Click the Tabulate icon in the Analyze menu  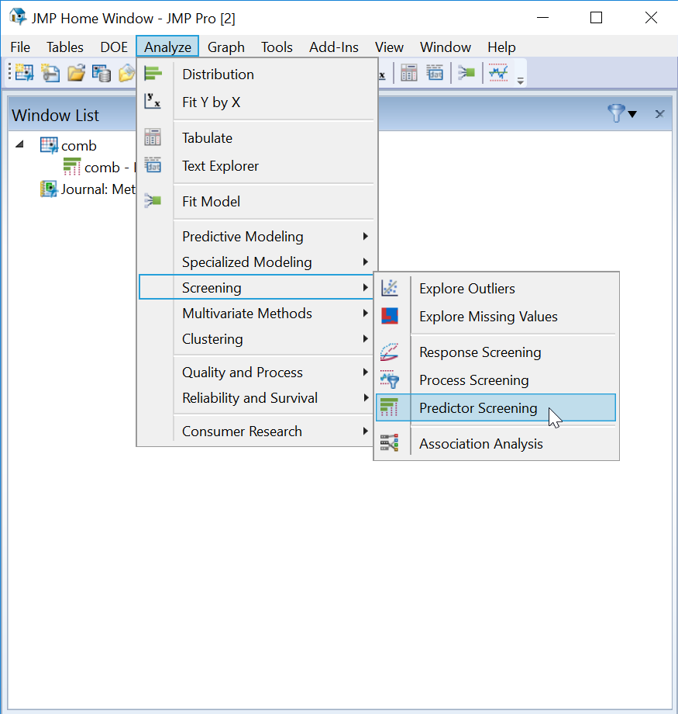[x=153, y=137]
